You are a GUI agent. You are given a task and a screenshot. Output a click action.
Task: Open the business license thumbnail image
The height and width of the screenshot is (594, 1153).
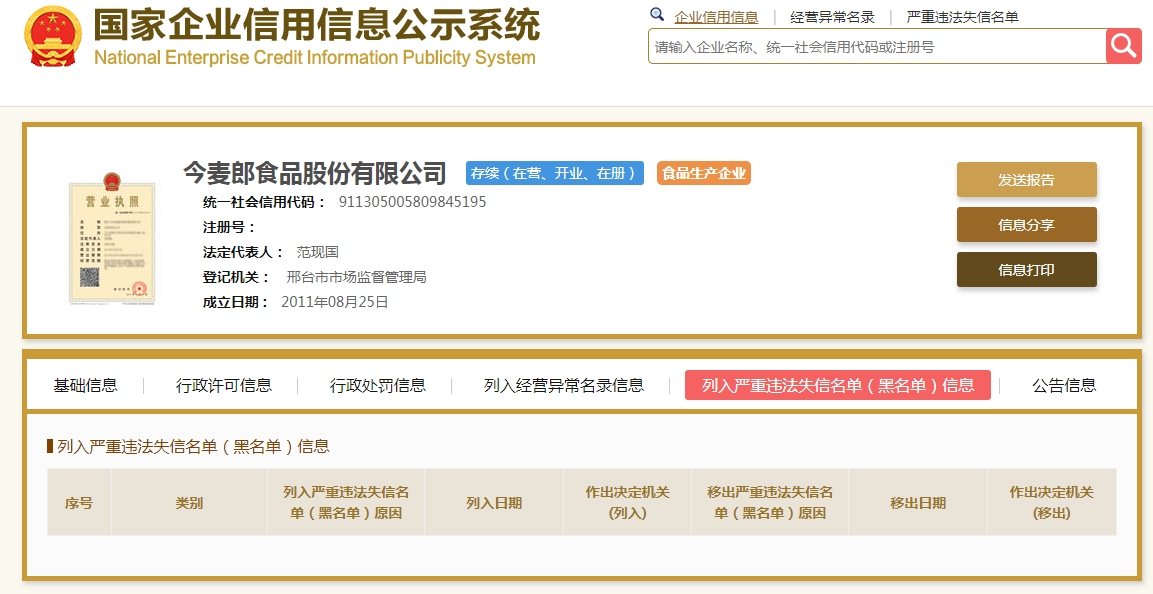112,238
